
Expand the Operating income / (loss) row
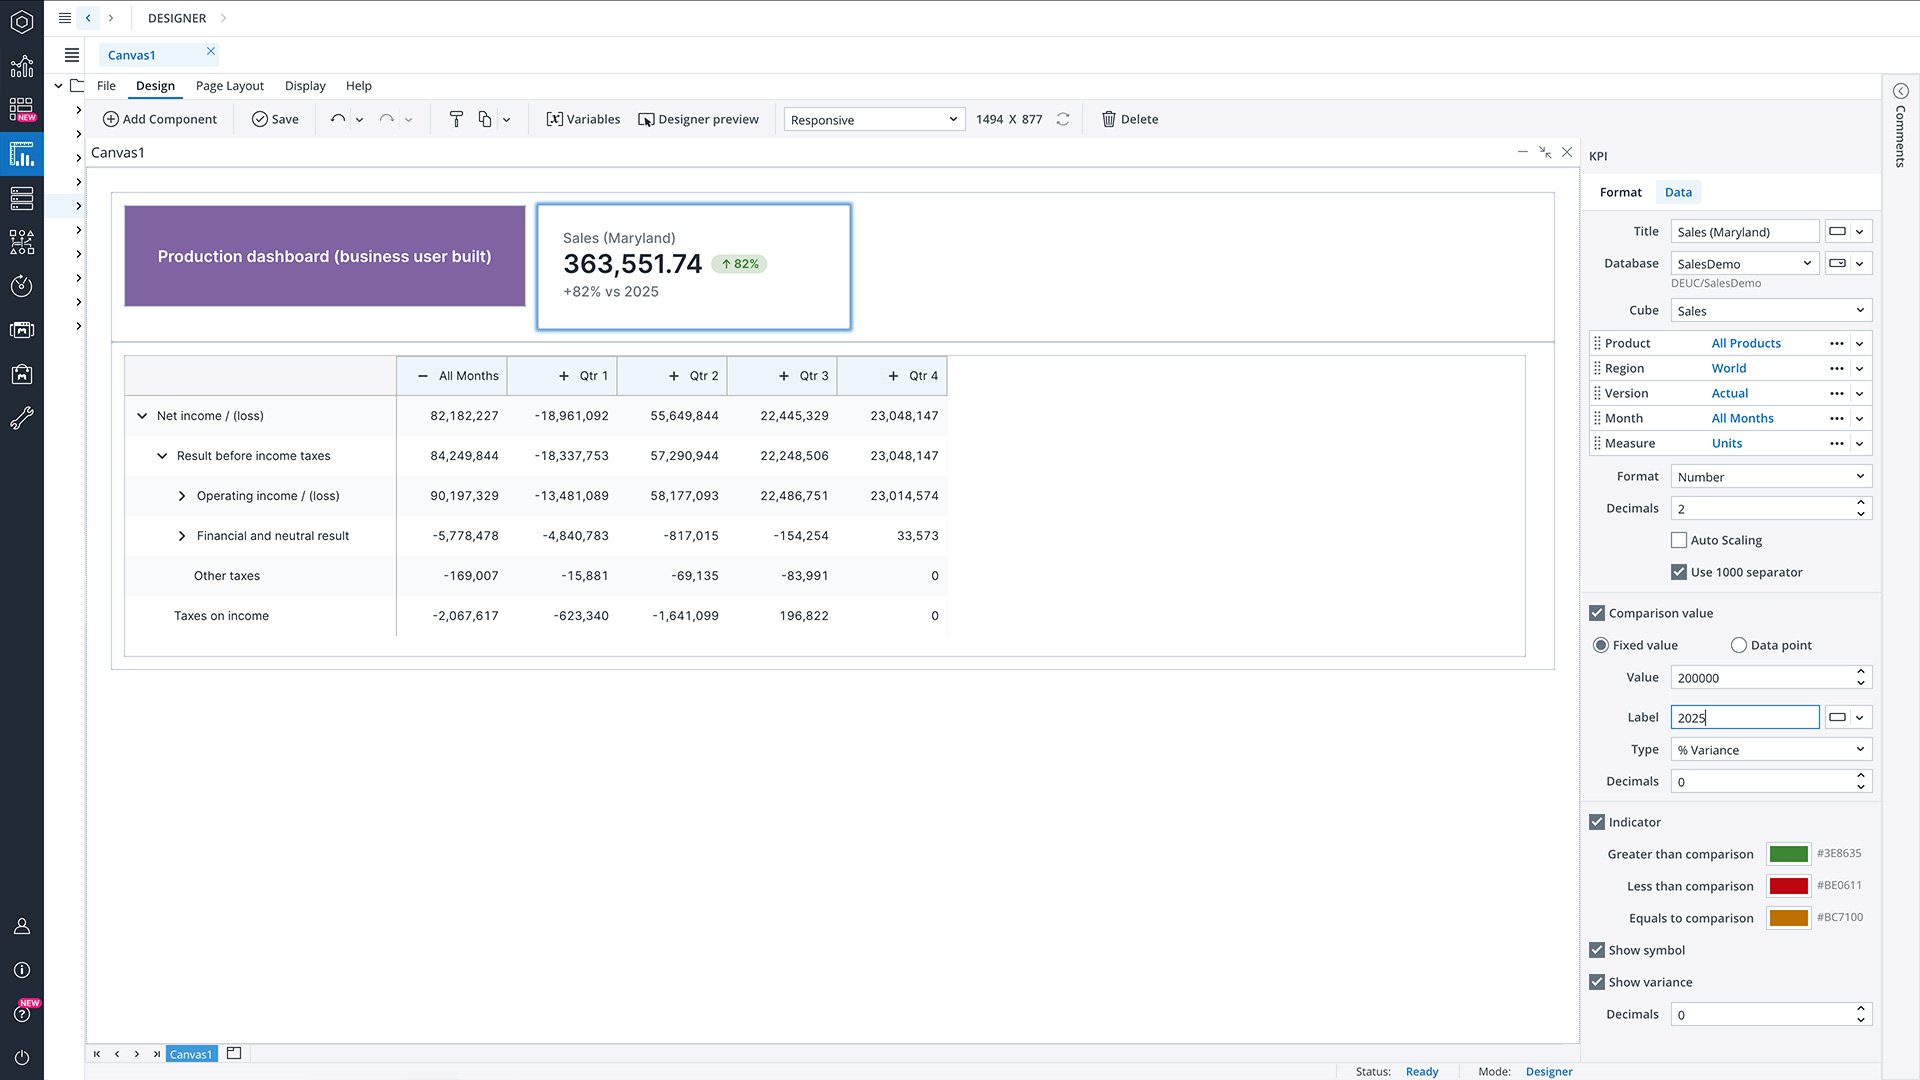click(x=182, y=495)
